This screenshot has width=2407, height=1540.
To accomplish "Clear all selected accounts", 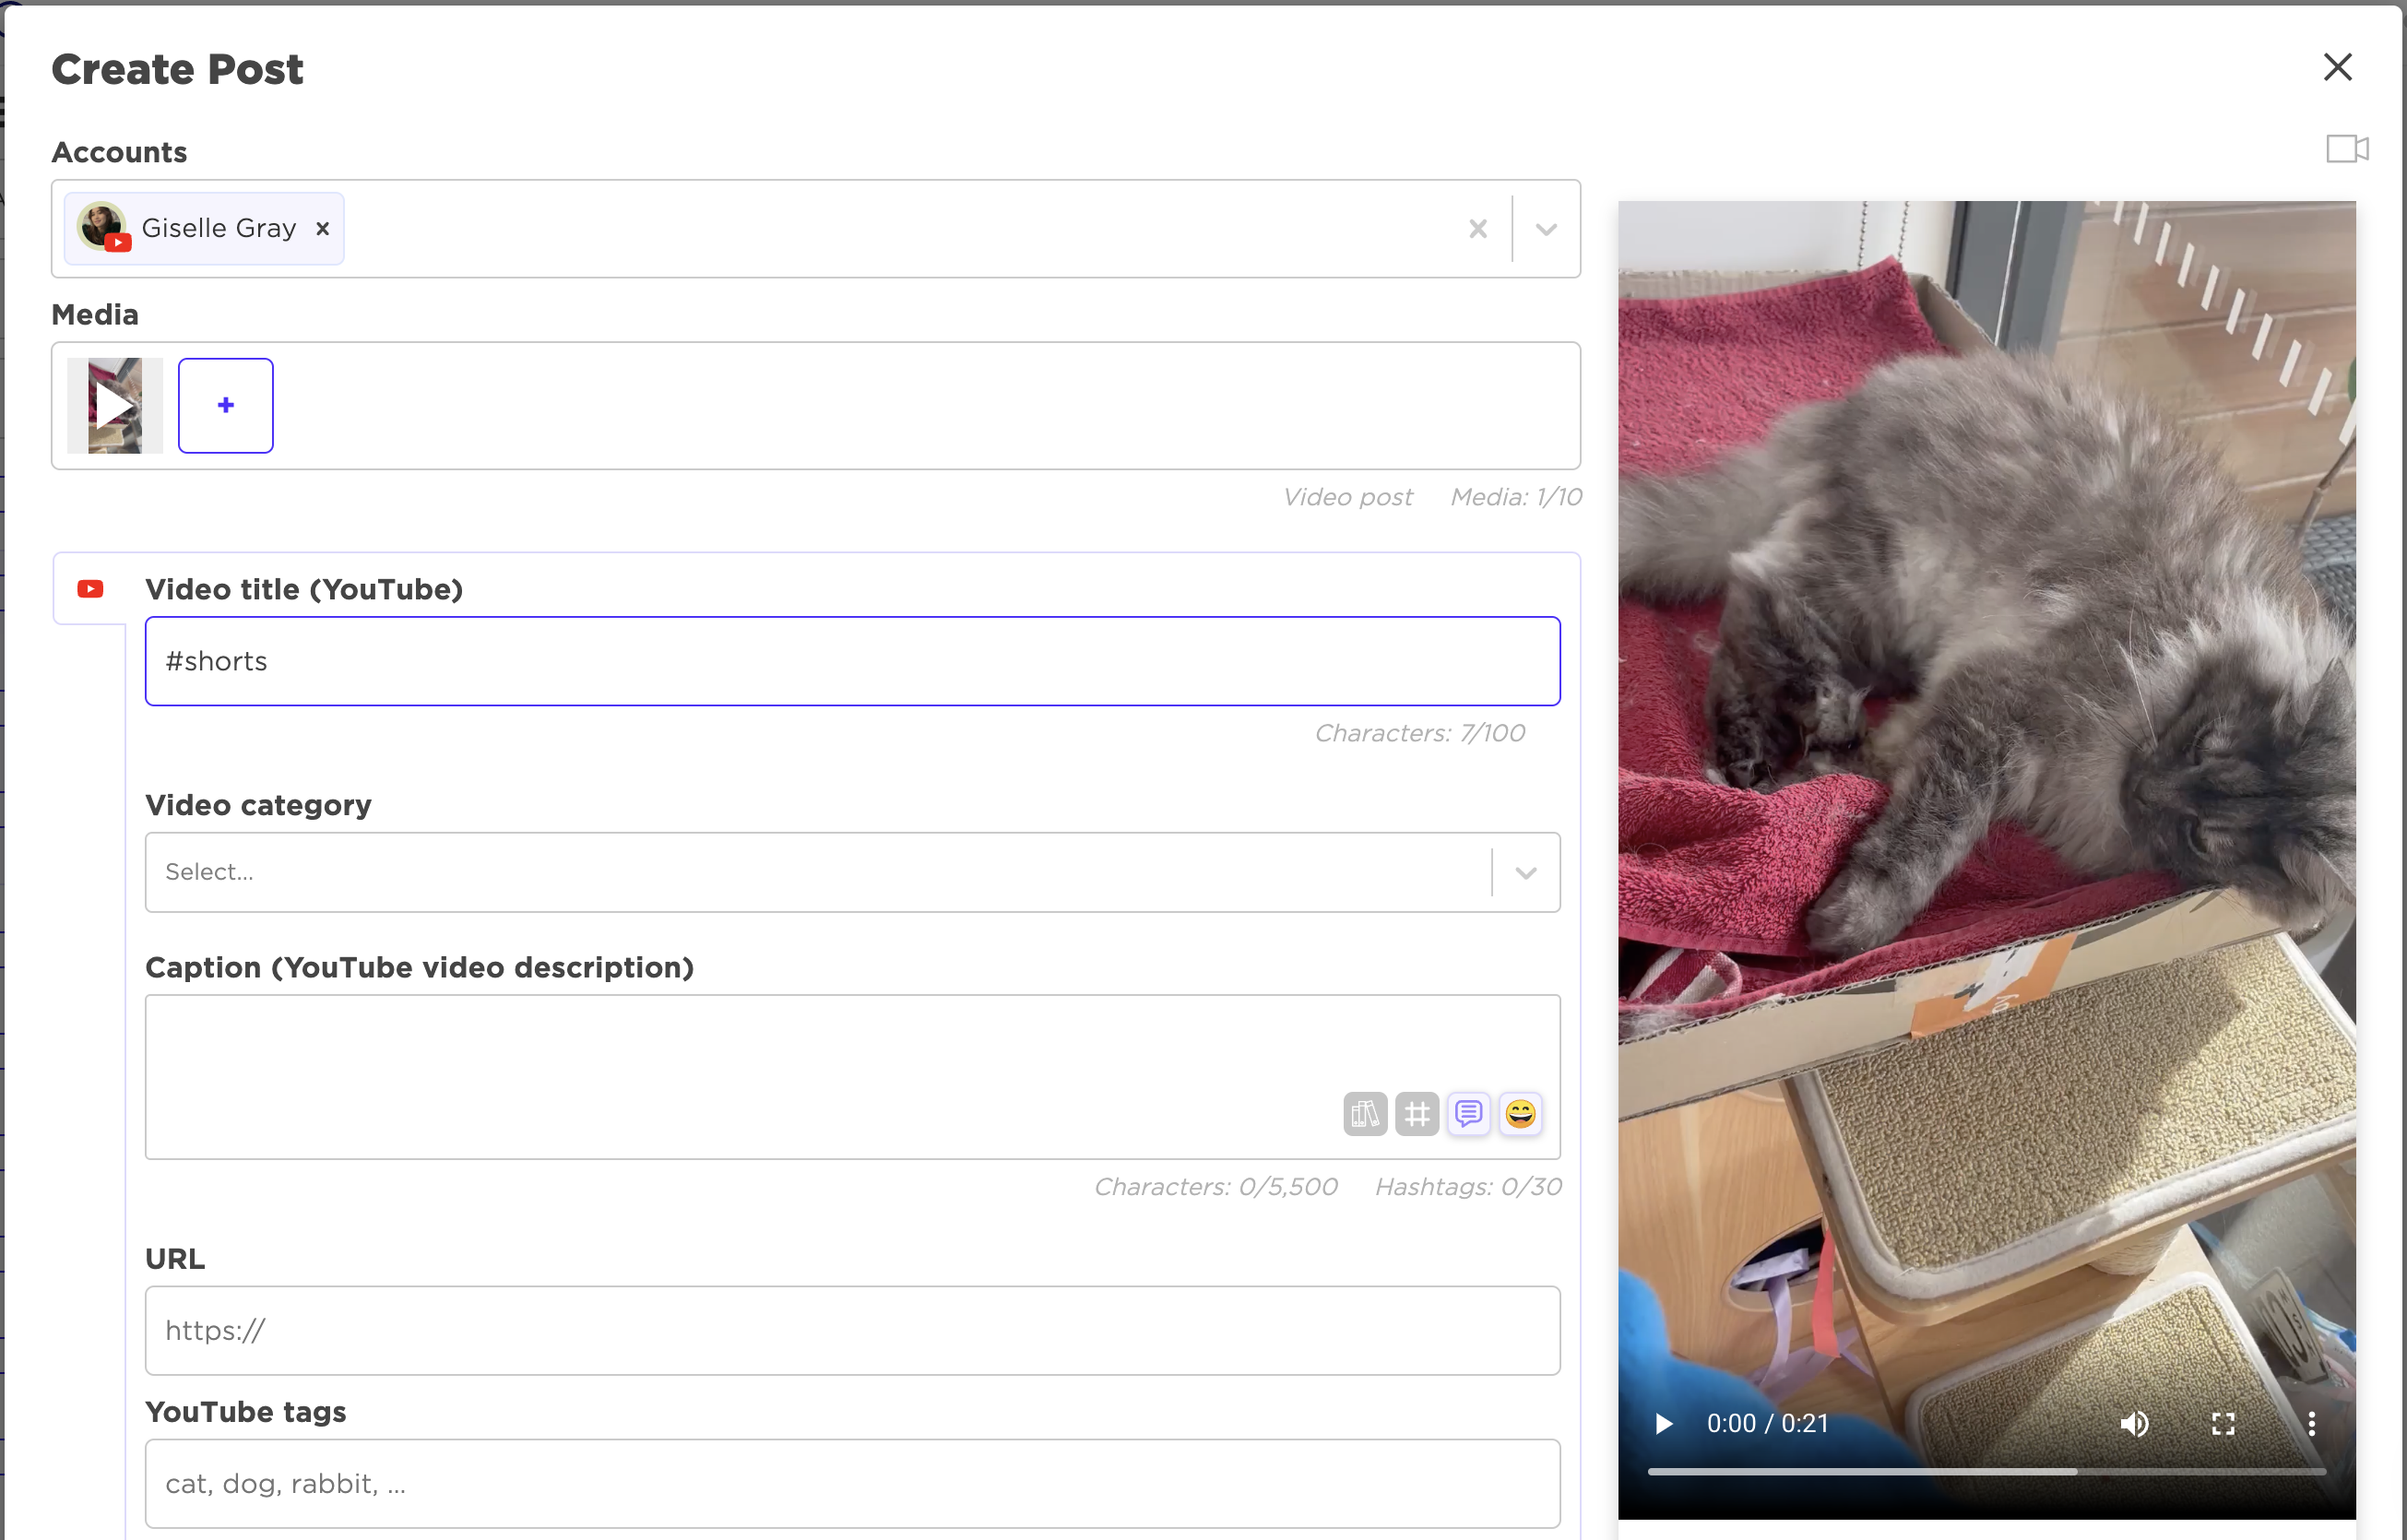I will [1477, 229].
